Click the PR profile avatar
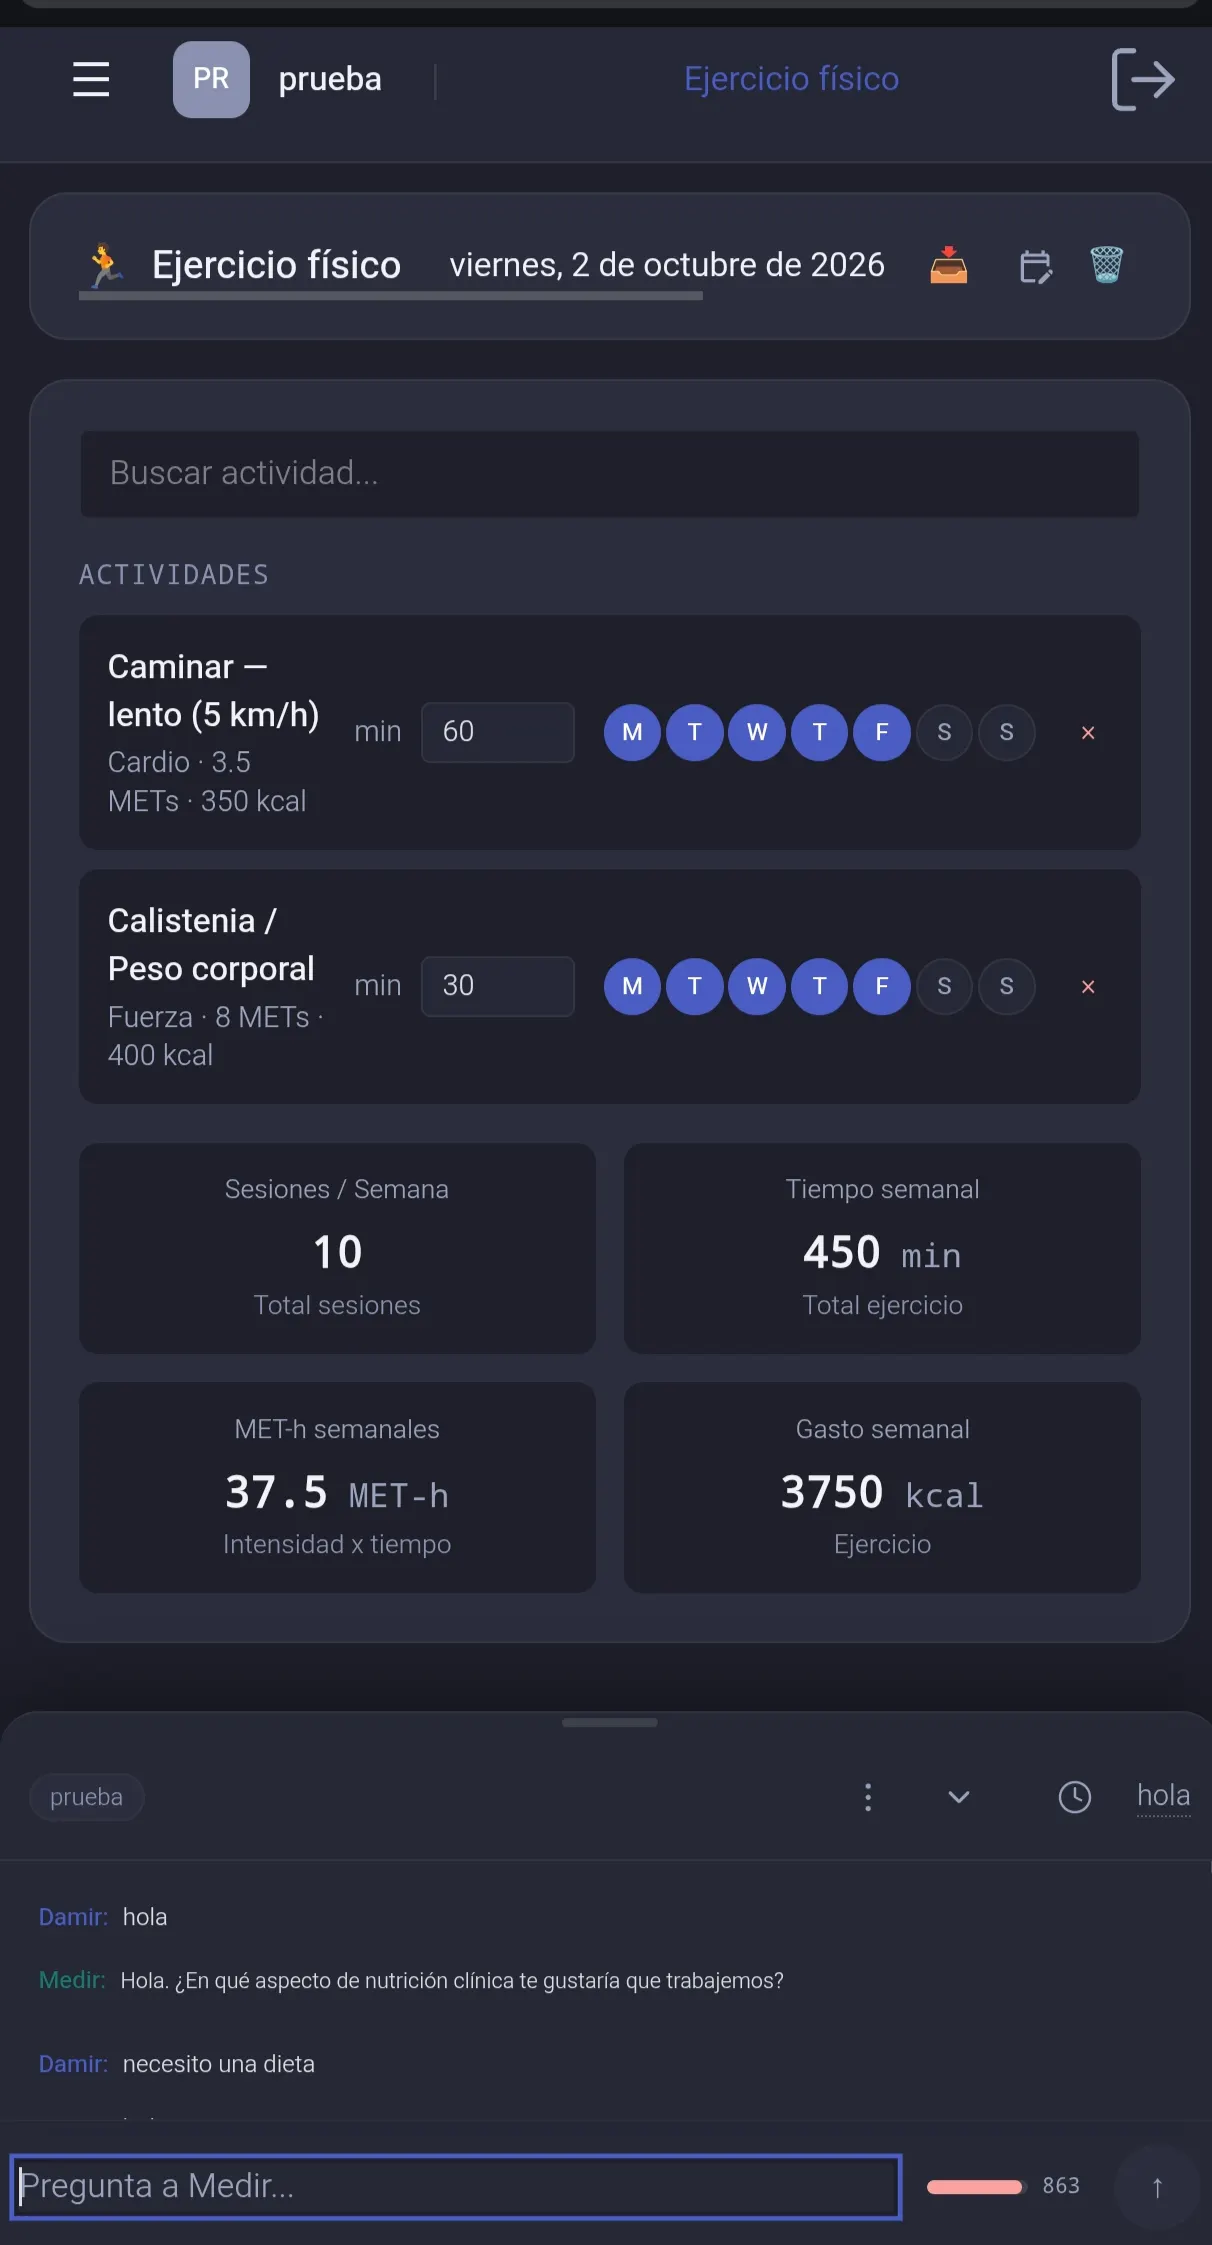 [211, 79]
